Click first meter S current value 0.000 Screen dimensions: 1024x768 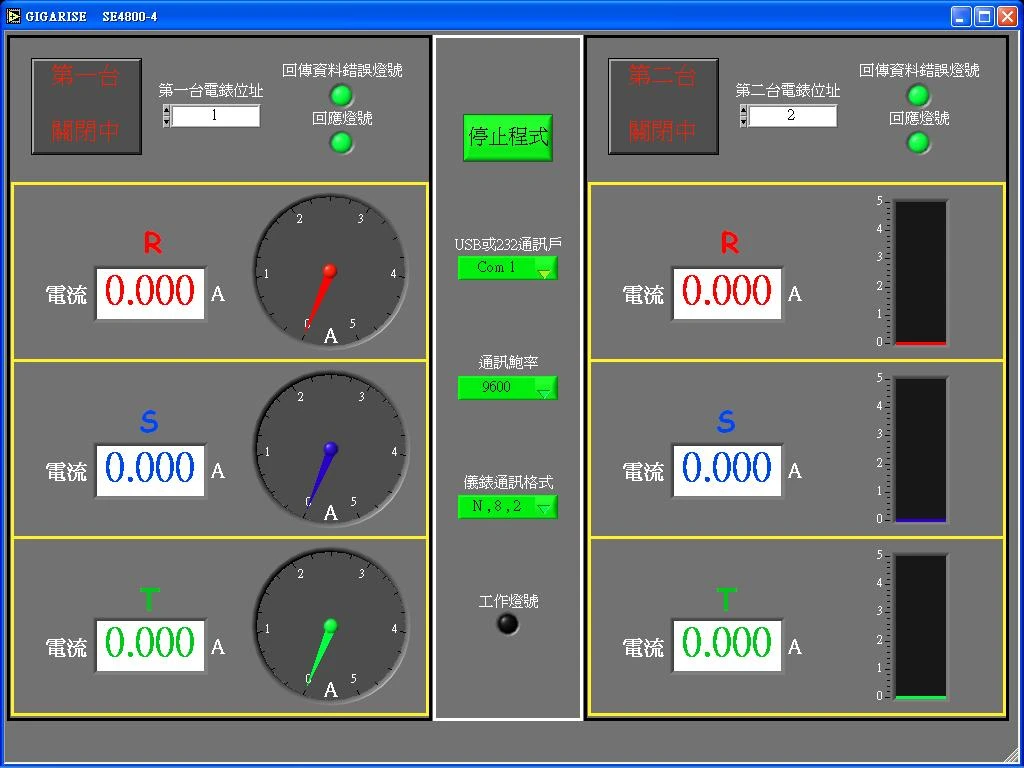pyautogui.click(x=150, y=470)
